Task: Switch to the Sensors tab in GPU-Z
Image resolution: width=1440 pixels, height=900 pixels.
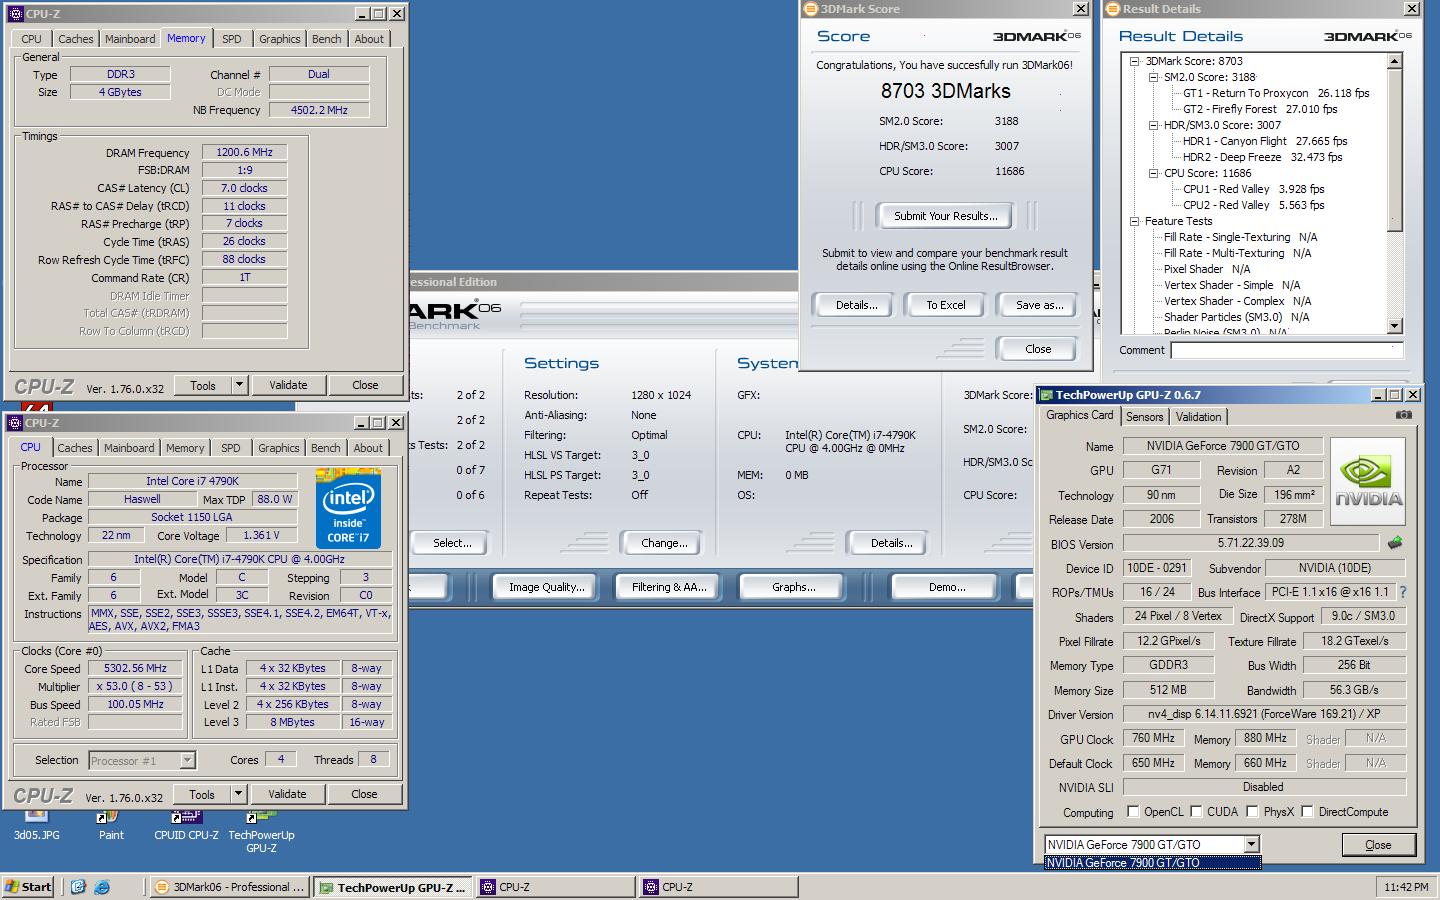Action: (x=1144, y=417)
